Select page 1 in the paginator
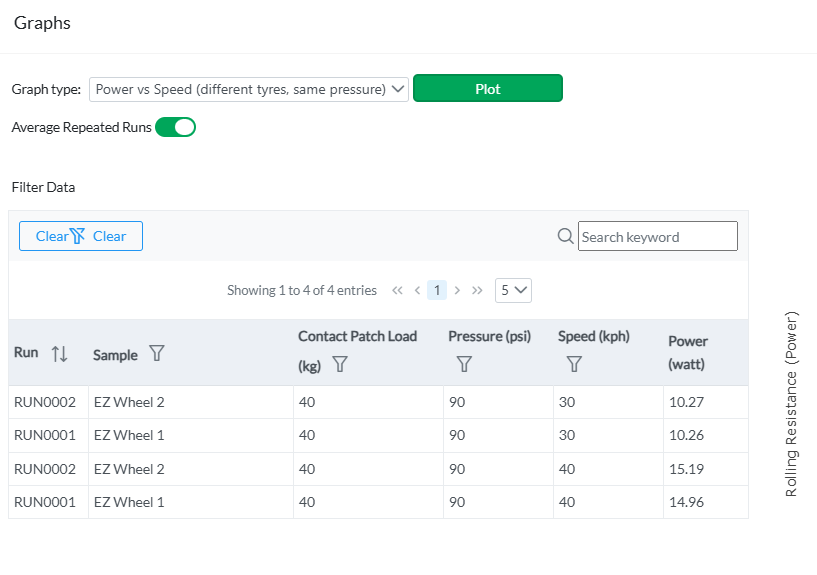817x575 pixels. (x=437, y=290)
